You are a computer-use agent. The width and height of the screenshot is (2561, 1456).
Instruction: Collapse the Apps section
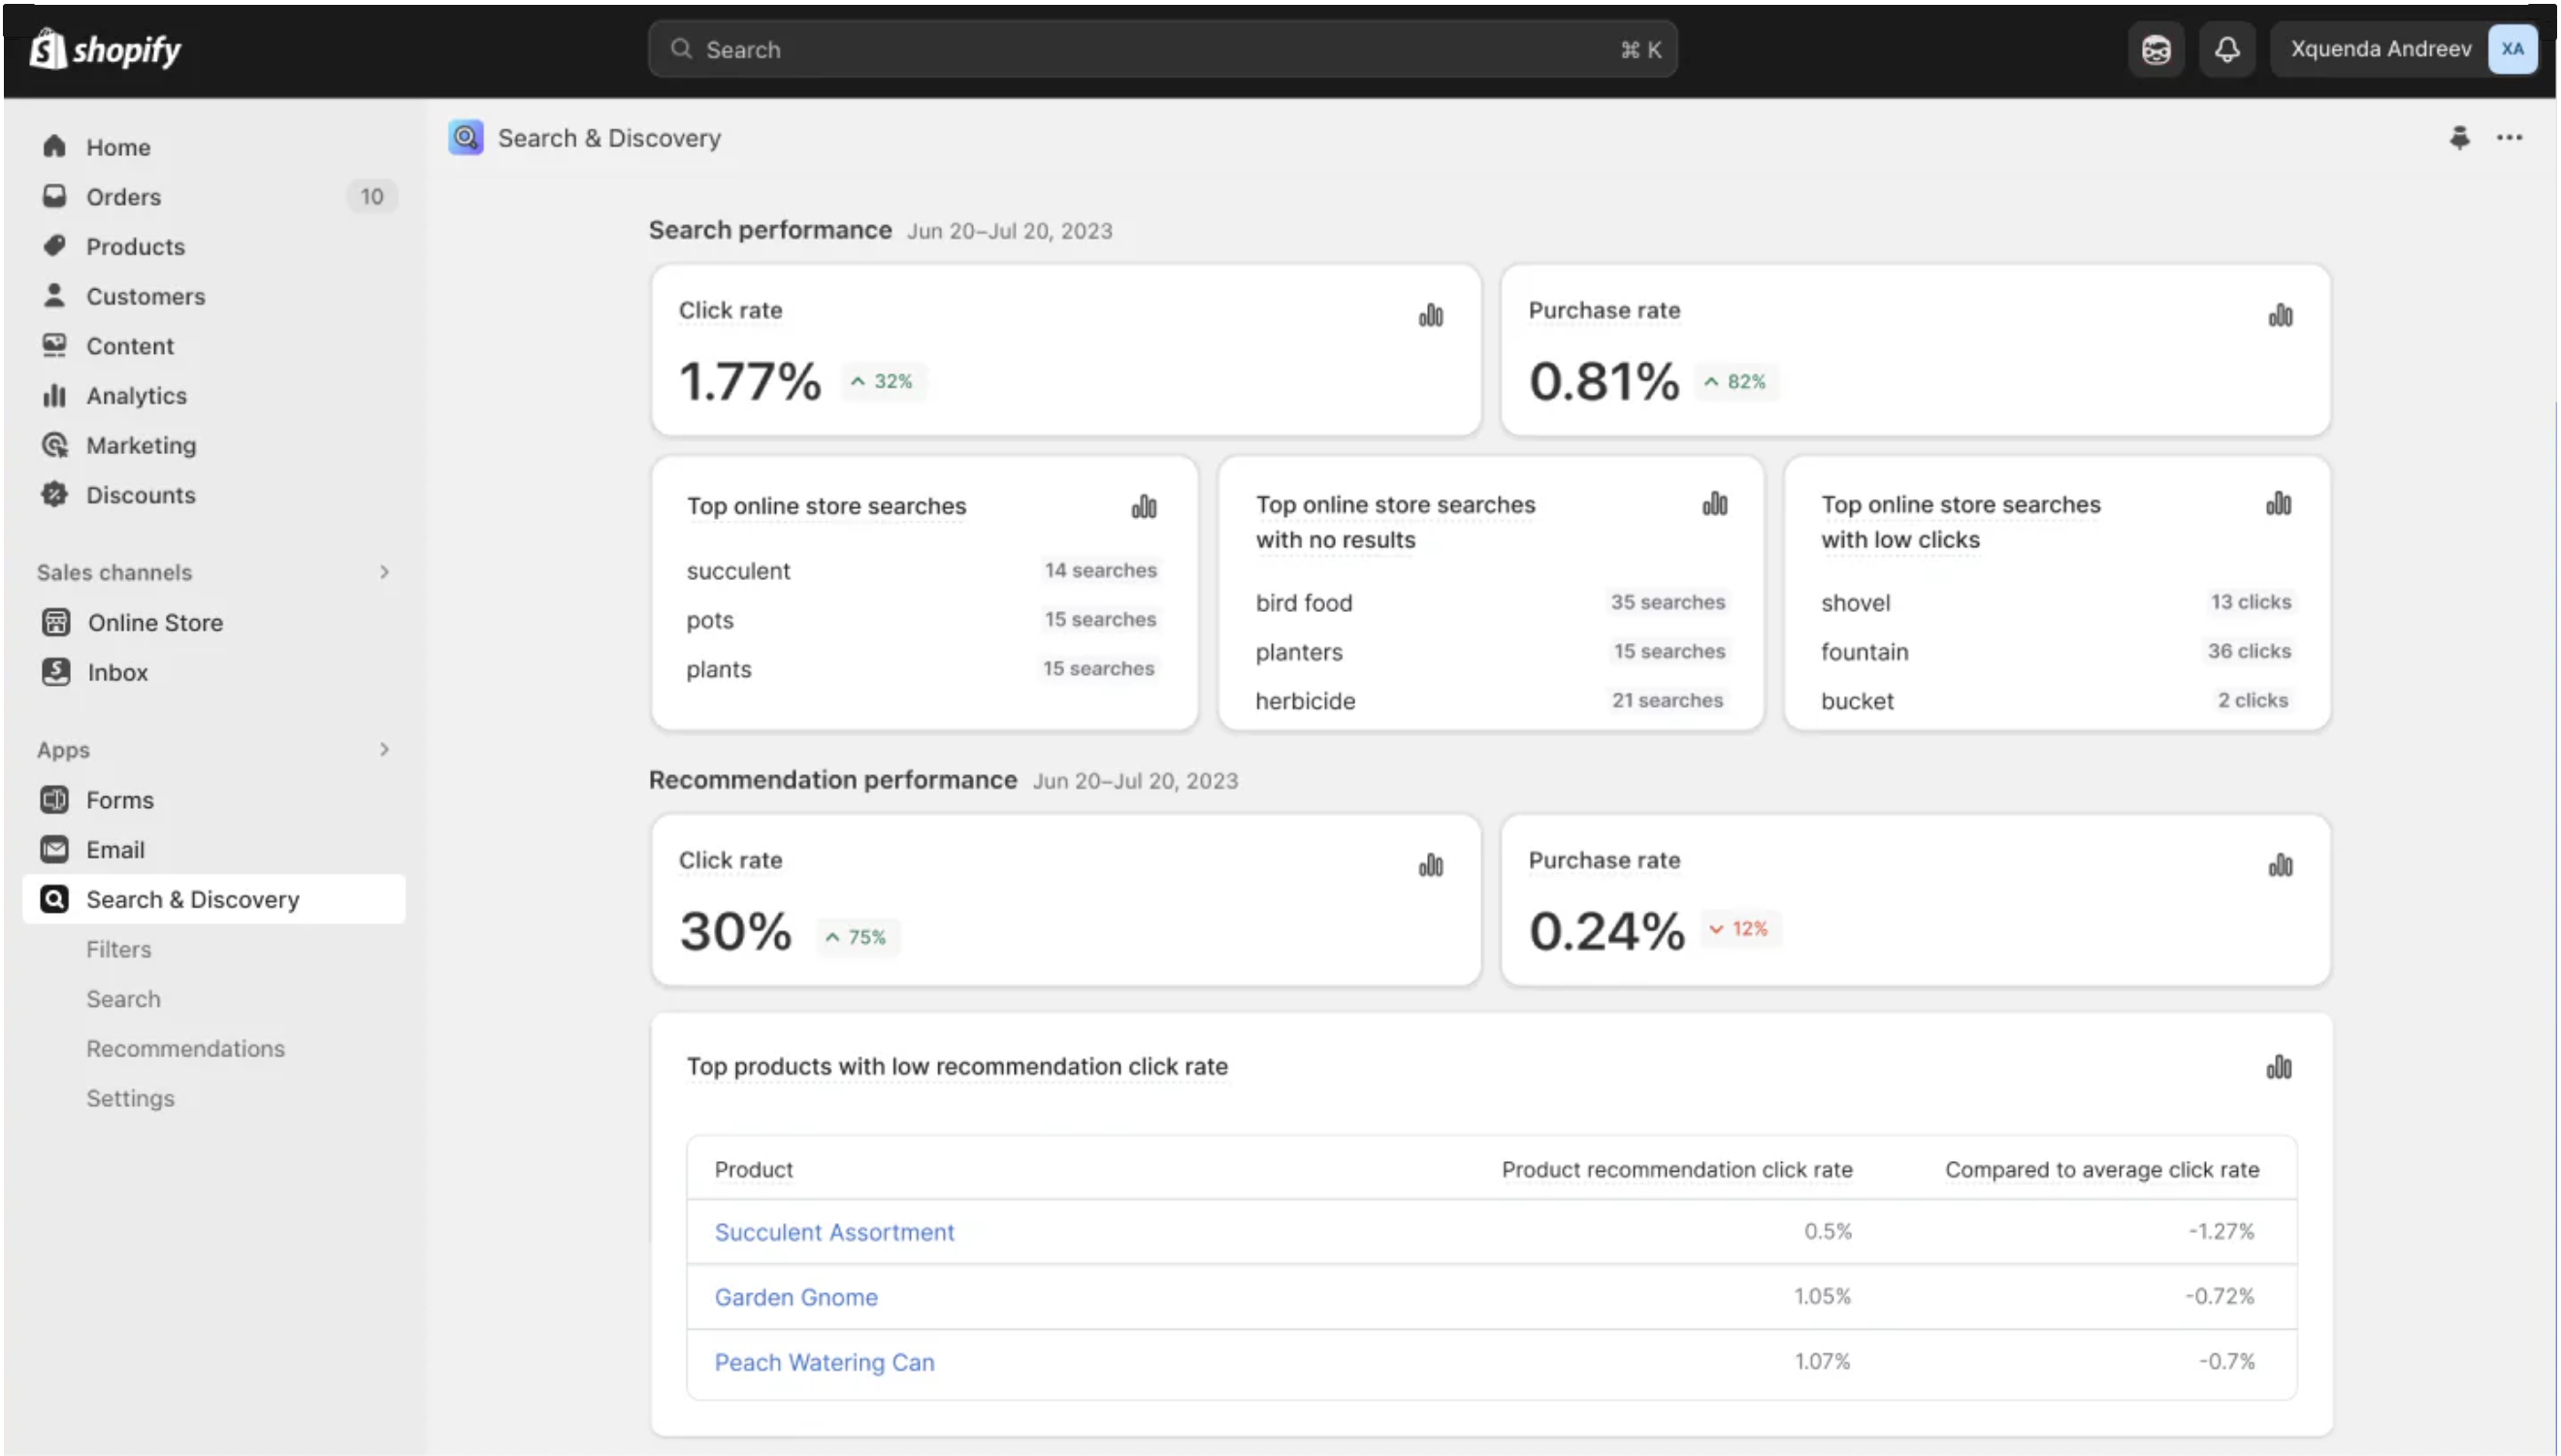coord(384,749)
